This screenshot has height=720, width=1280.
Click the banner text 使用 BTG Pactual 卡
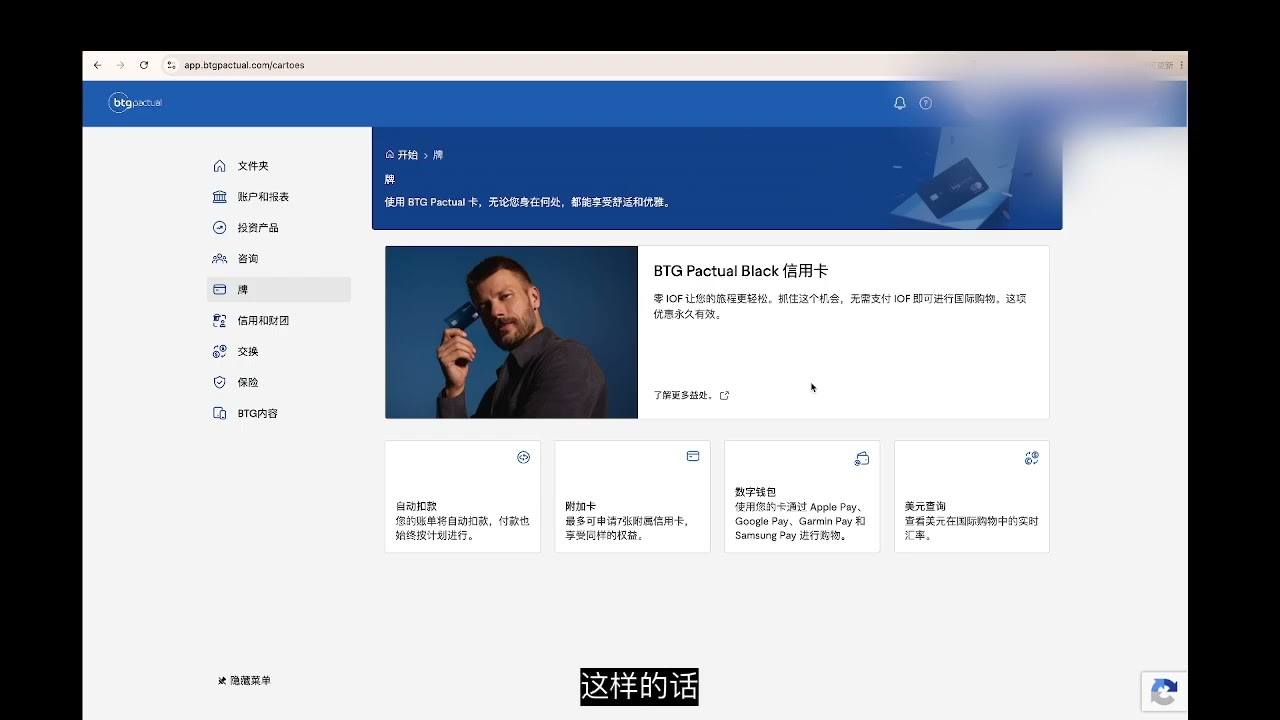528,202
